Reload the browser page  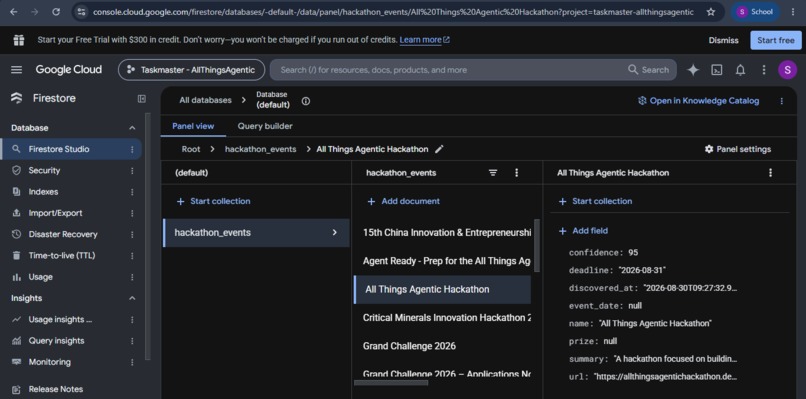pyautogui.click(x=56, y=12)
